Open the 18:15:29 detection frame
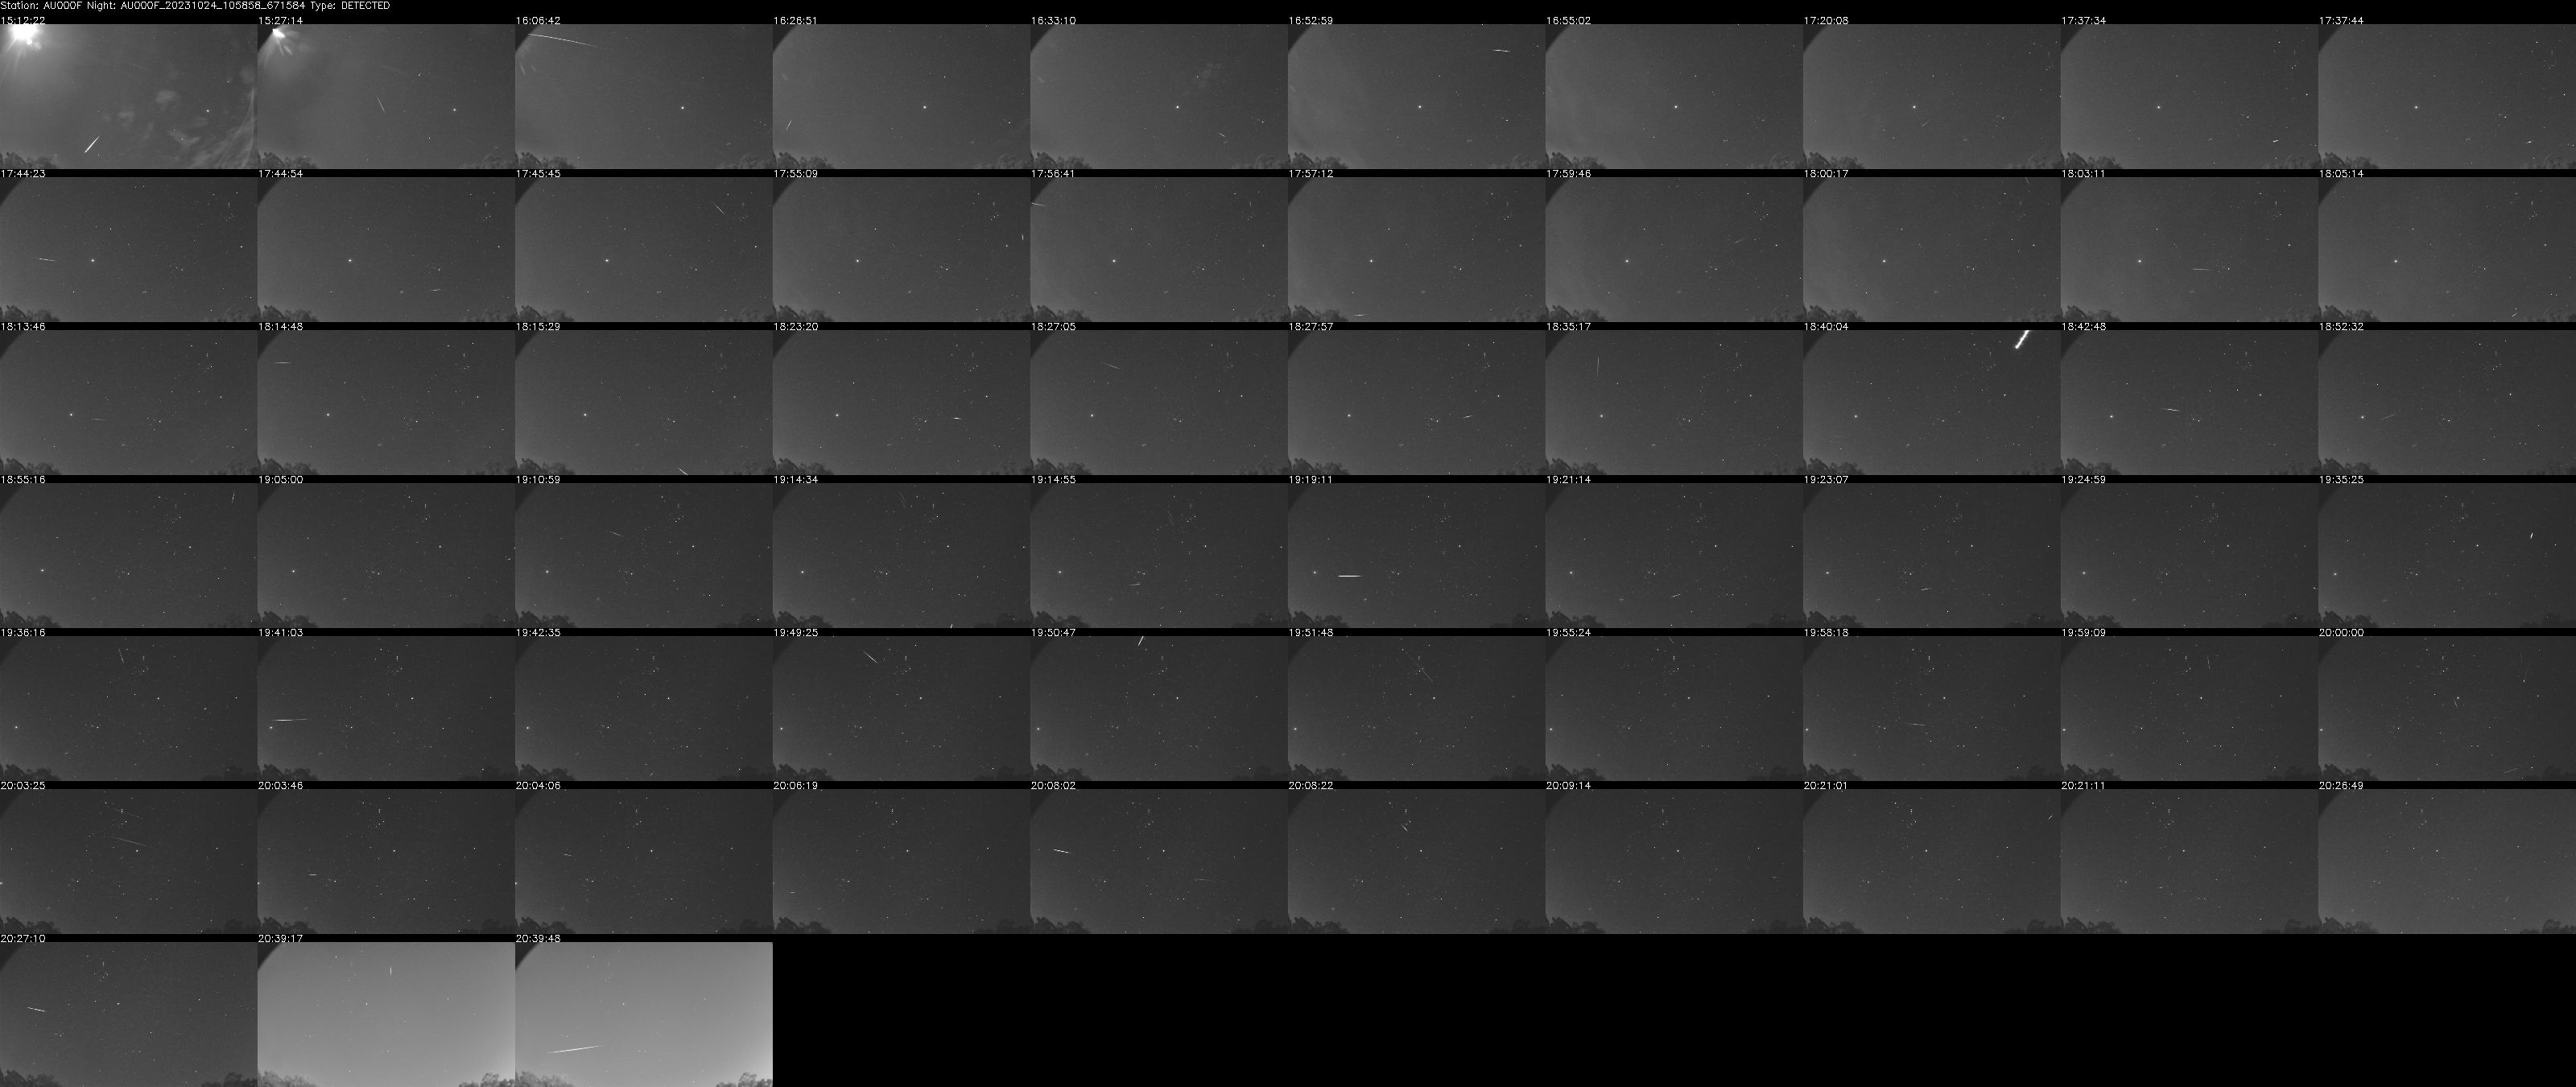Image resolution: width=2576 pixels, height=1087 pixels. [x=644, y=402]
